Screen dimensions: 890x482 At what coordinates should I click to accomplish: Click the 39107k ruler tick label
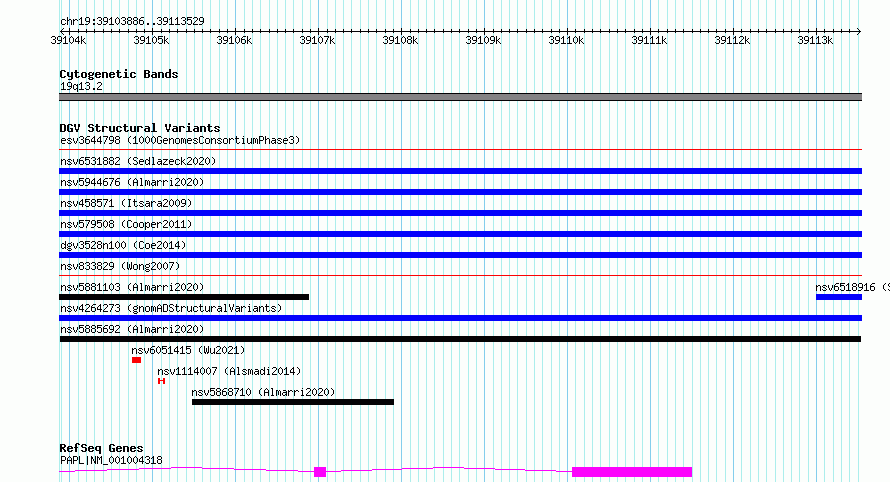(317, 40)
